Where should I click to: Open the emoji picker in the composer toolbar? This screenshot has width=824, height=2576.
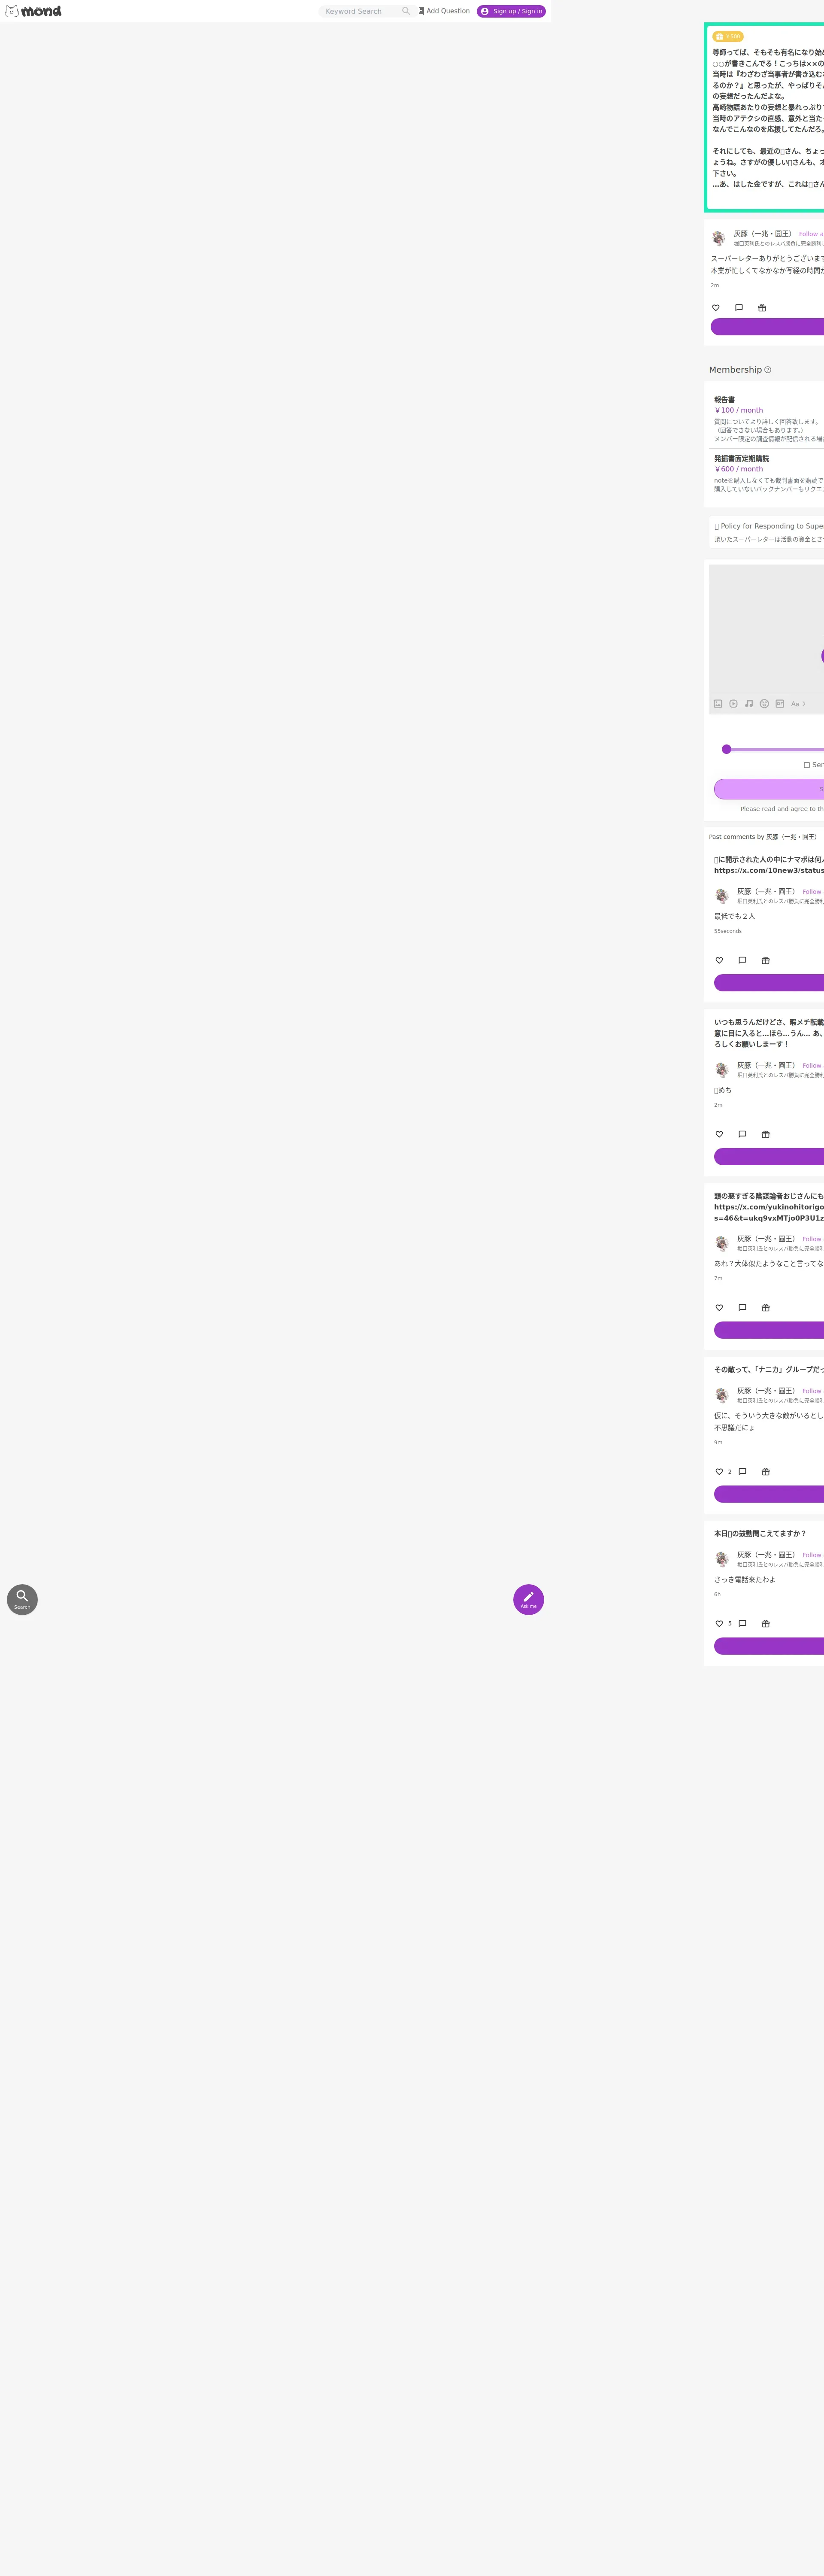[764, 704]
